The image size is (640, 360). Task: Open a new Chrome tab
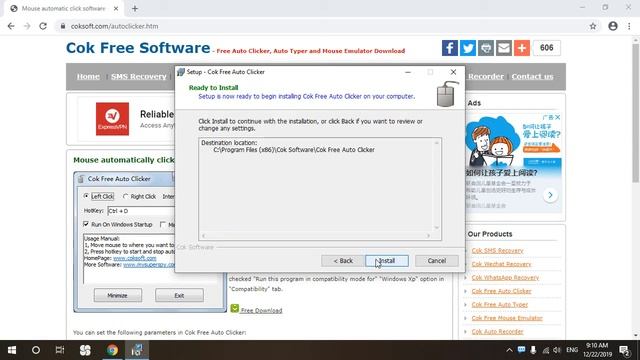[x=135, y=8]
